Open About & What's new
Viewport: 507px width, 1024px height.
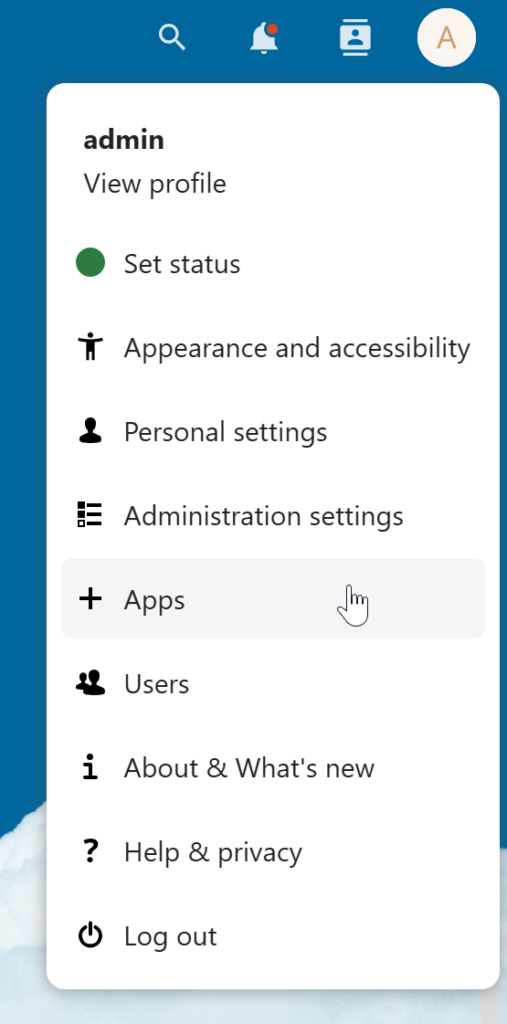273,767
